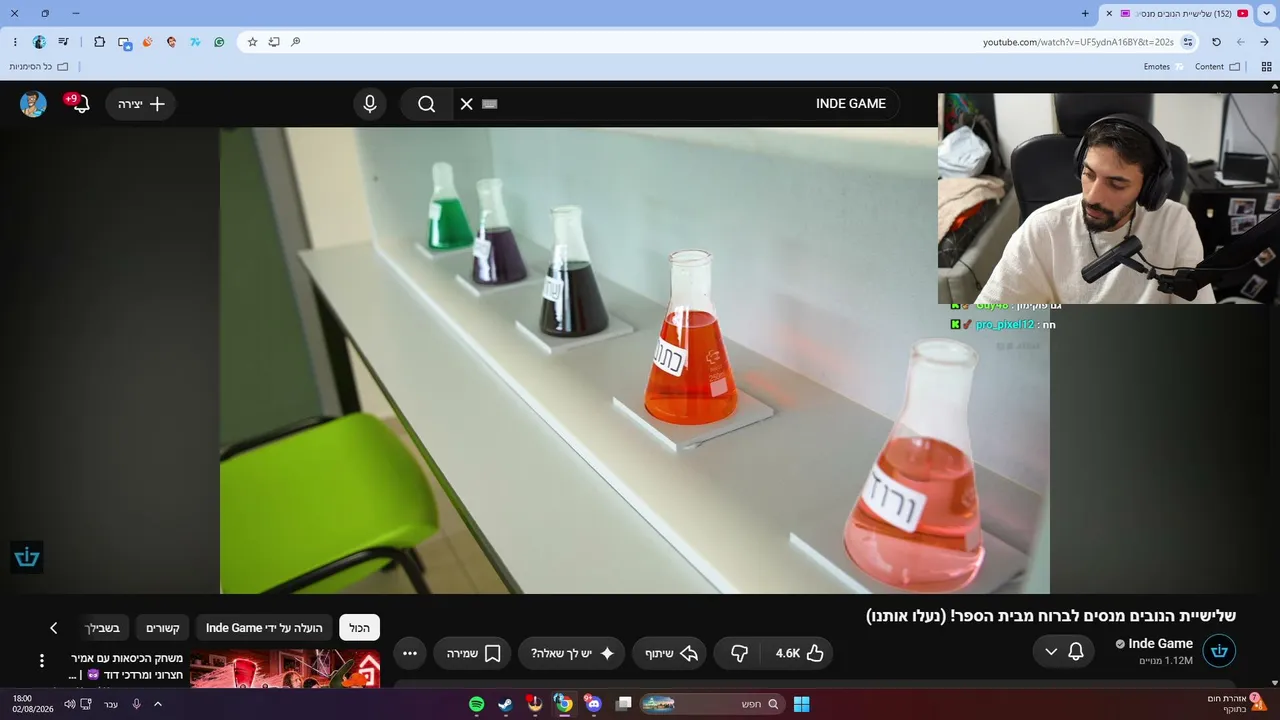Click the 'יש לך שאלה?' ask button
The image size is (1280, 720).
click(574, 653)
